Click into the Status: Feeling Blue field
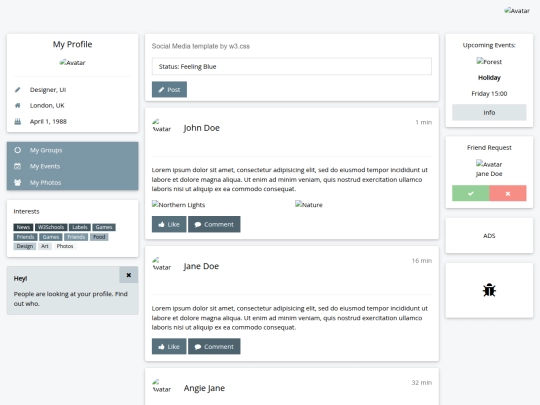 292,66
